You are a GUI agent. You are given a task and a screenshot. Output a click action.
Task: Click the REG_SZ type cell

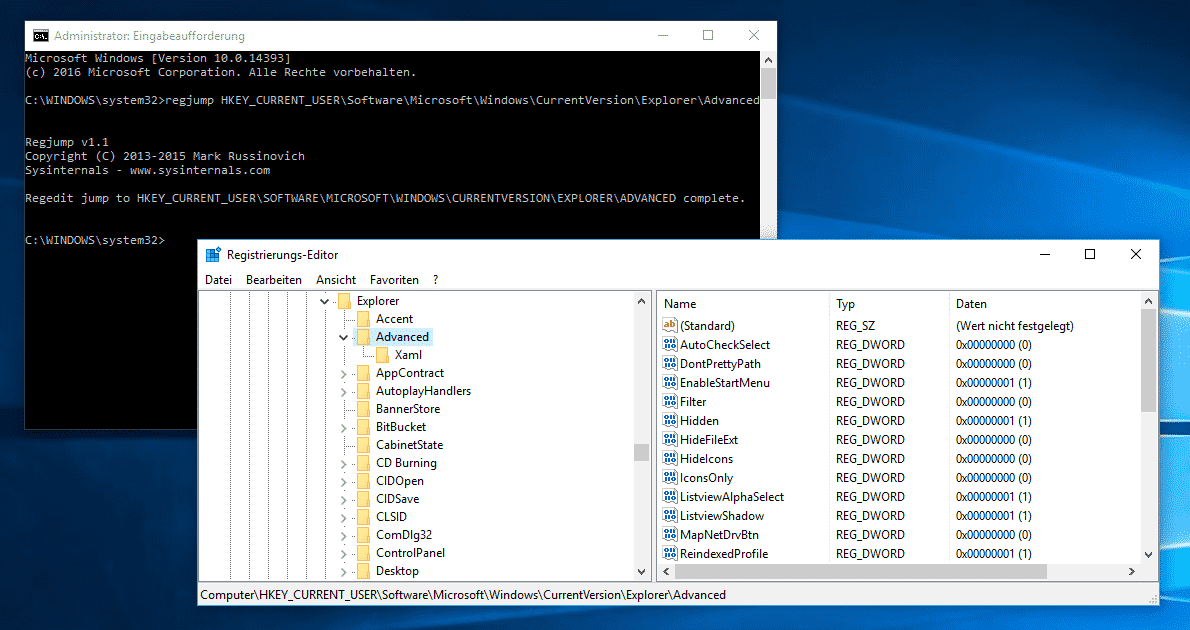855,326
